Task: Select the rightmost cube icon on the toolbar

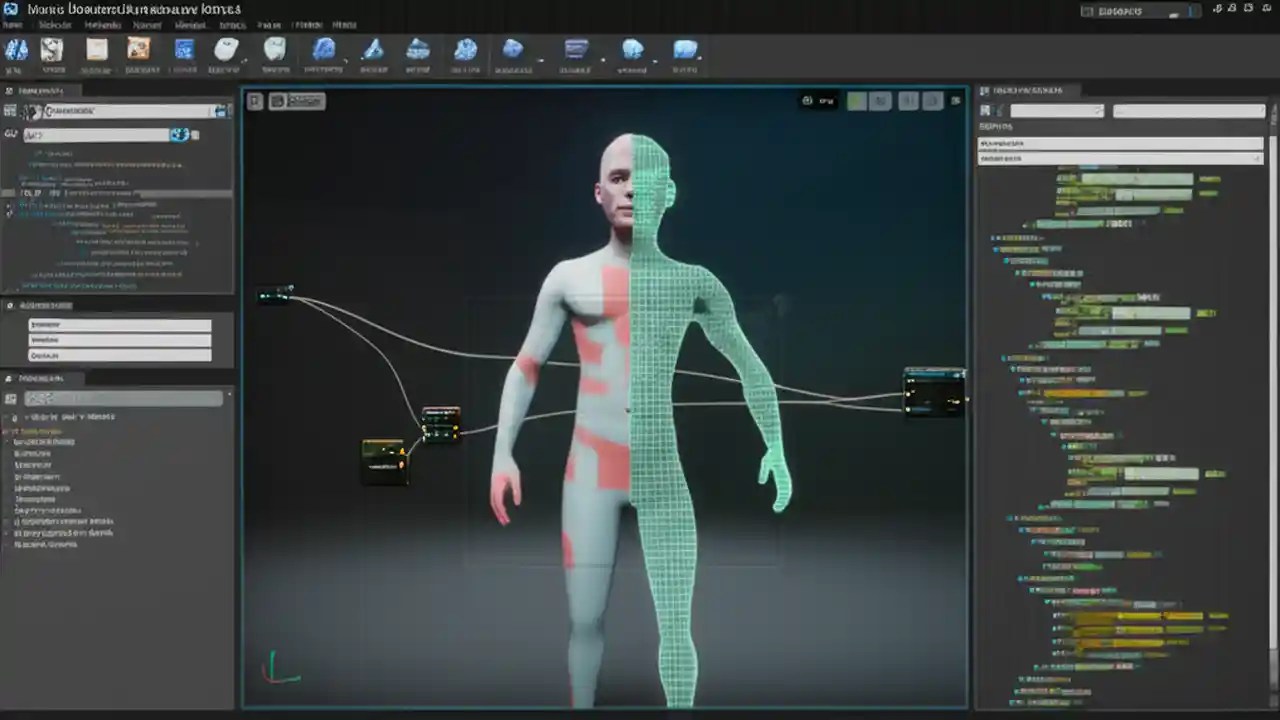Action: (686, 50)
